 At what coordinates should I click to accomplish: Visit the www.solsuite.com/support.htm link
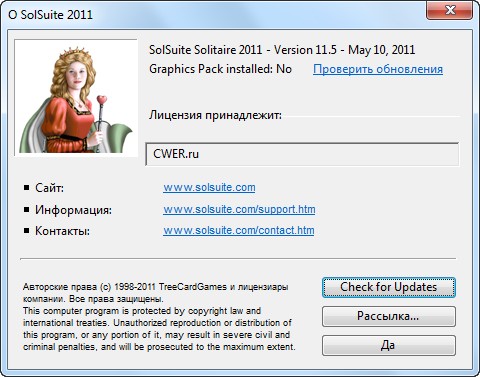pos(239,209)
